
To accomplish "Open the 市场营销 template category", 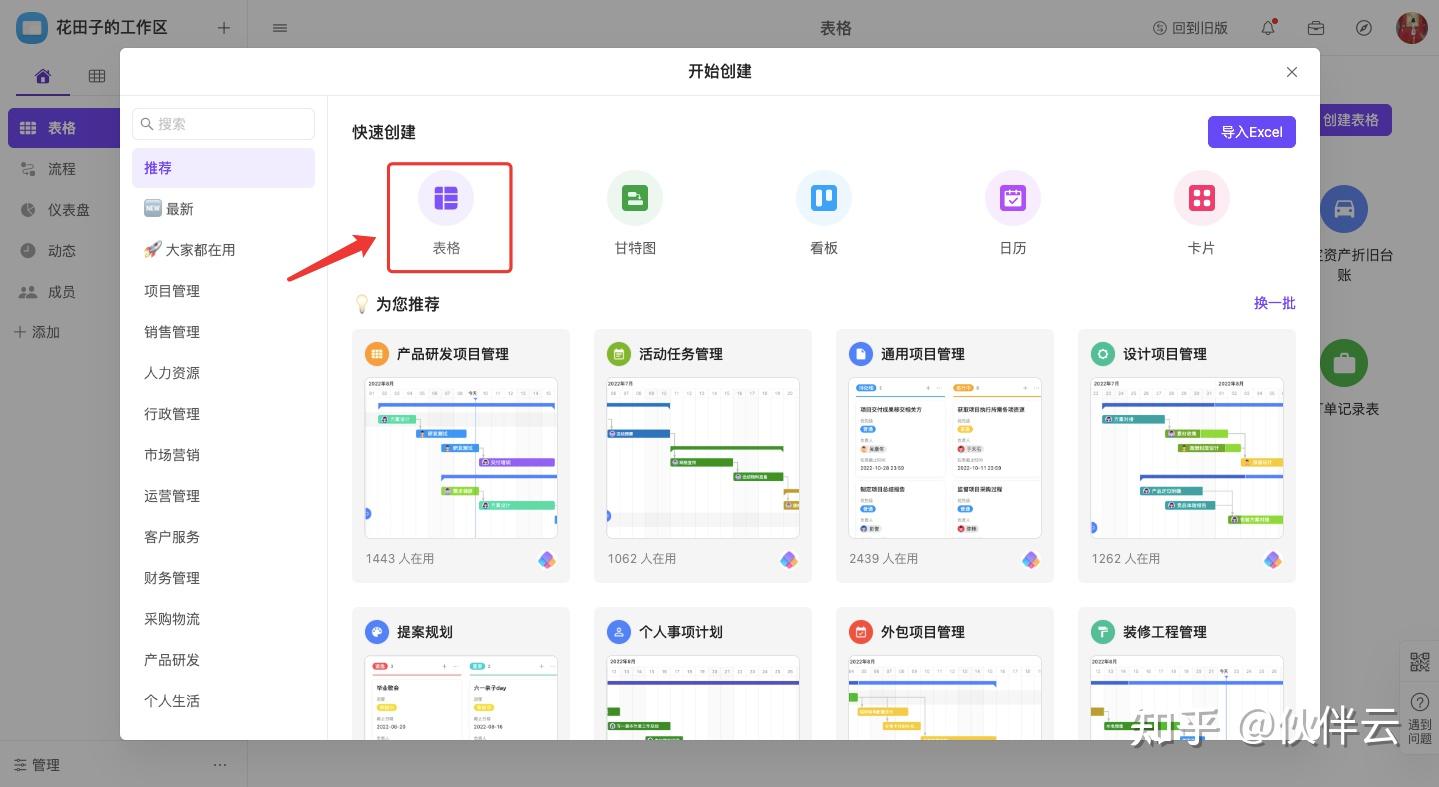I will [223, 455].
